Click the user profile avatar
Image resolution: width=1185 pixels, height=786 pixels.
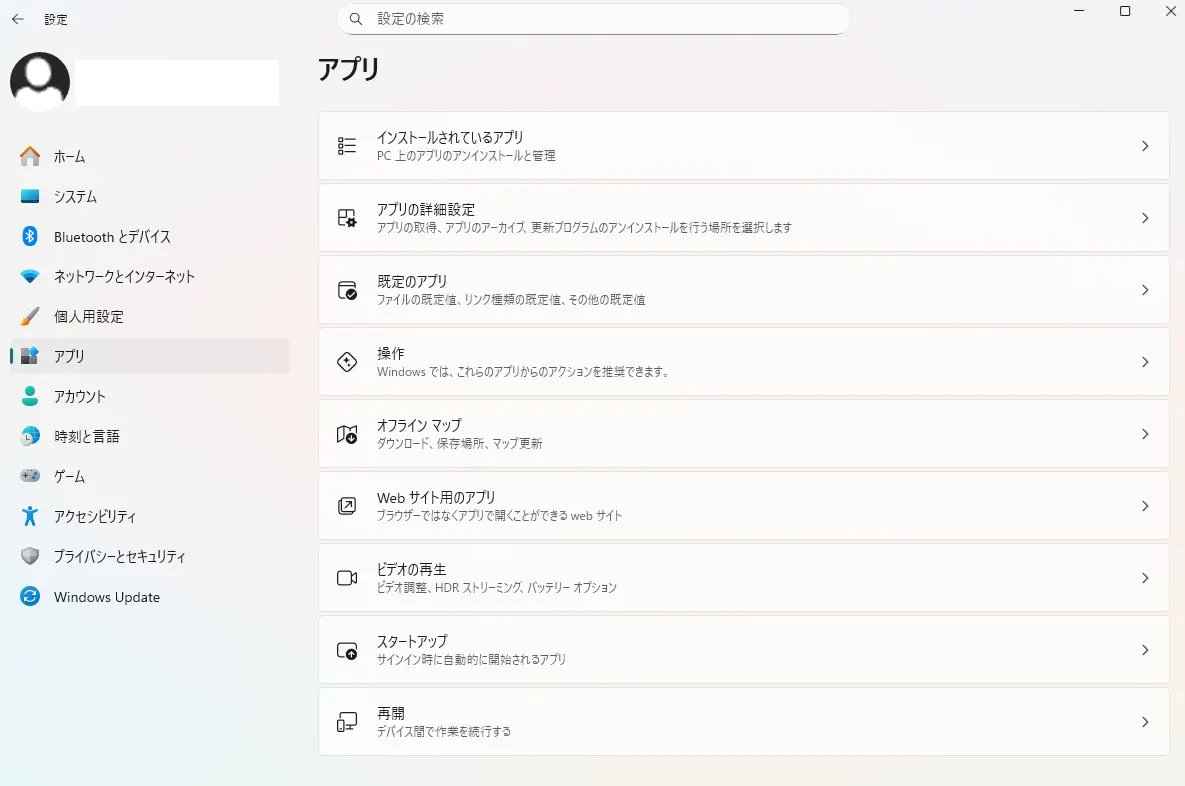tap(40, 82)
